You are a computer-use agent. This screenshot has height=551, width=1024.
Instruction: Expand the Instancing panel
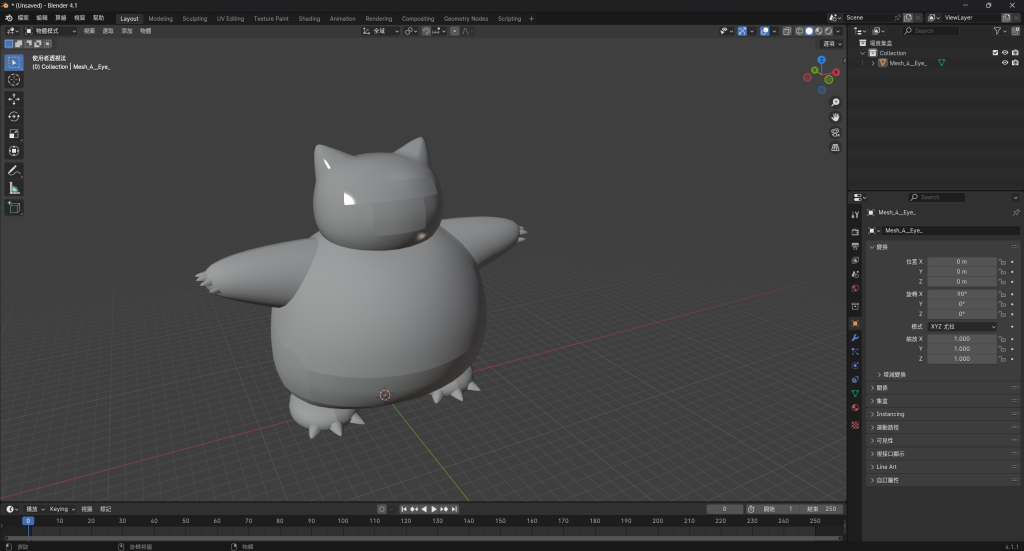pyautogui.click(x=944, y=414)
